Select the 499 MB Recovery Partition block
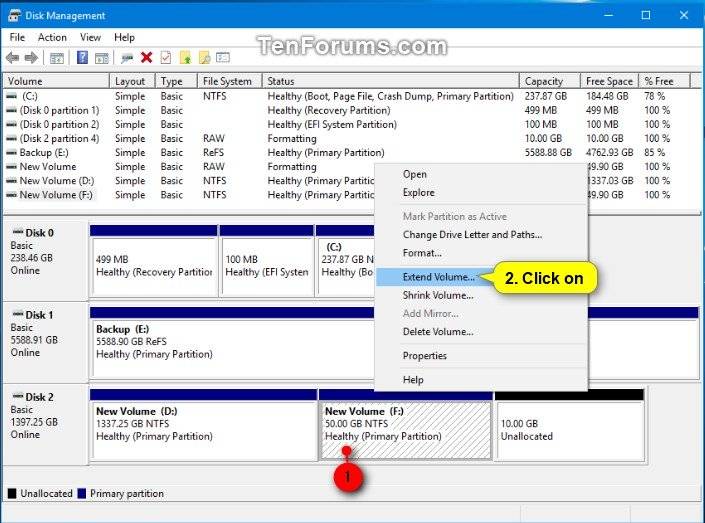This screenshot has width=705, height=523. (x=154, y=261)
